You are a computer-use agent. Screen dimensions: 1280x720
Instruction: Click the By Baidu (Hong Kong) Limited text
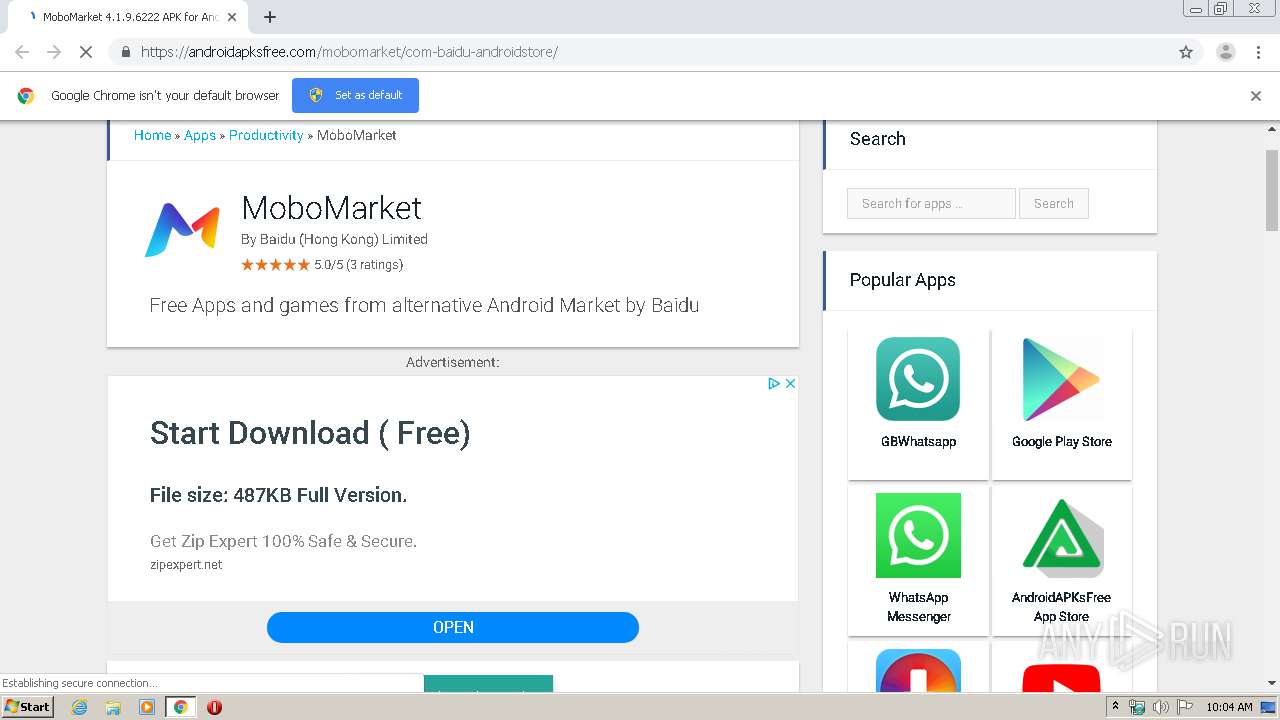pos(334,239)
